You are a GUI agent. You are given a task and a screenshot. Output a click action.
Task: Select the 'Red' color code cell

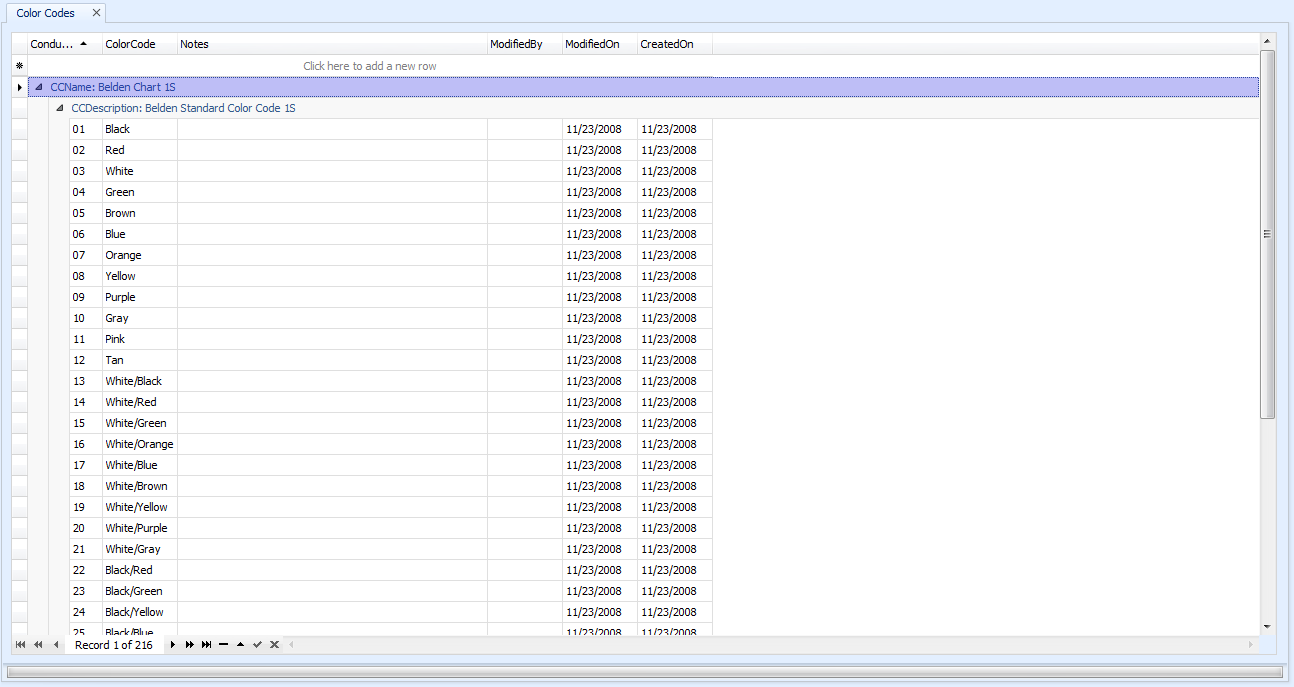point(139,150)
